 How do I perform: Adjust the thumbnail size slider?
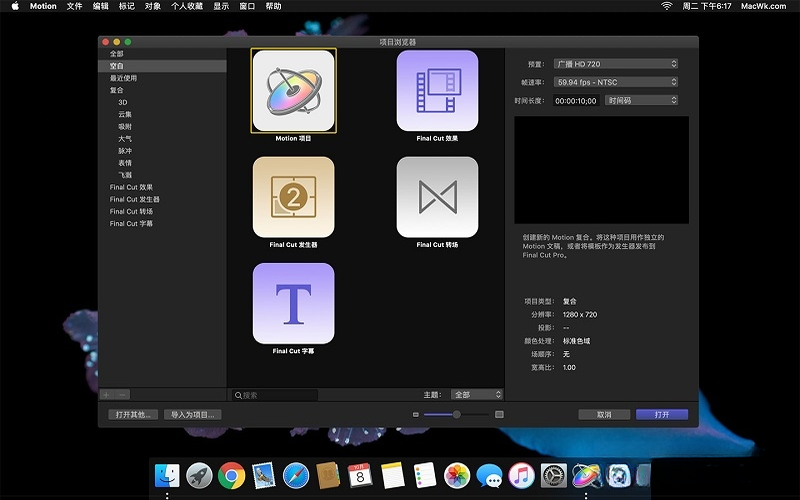click(x=457, y=414)
